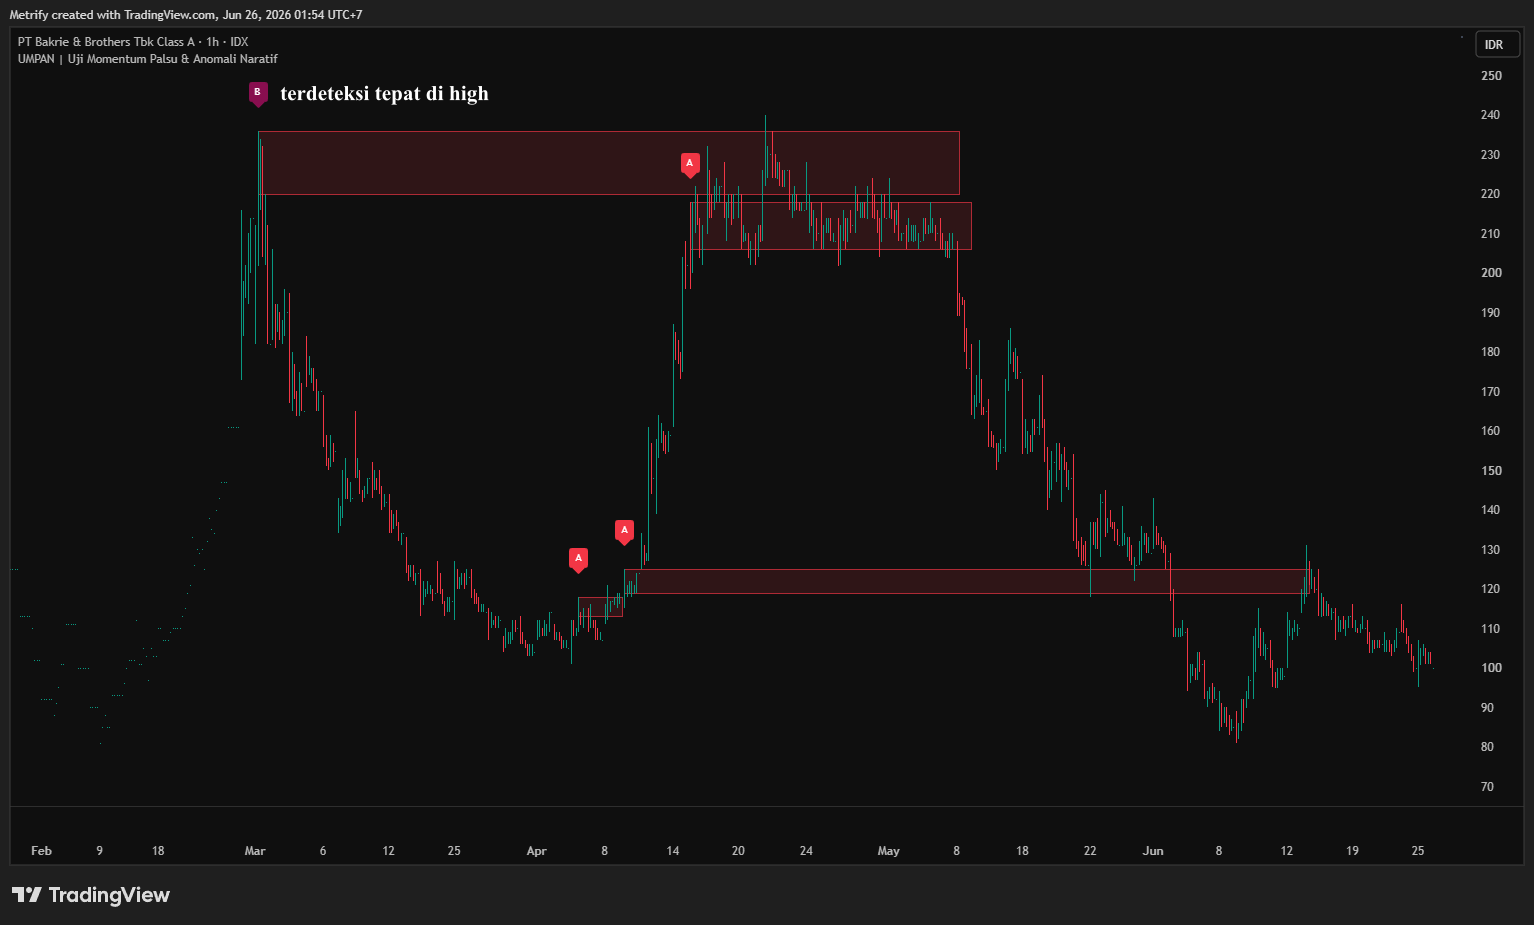Click the 180 price label
Screen dimensions: 1534x925
[x=1490, y=352]
